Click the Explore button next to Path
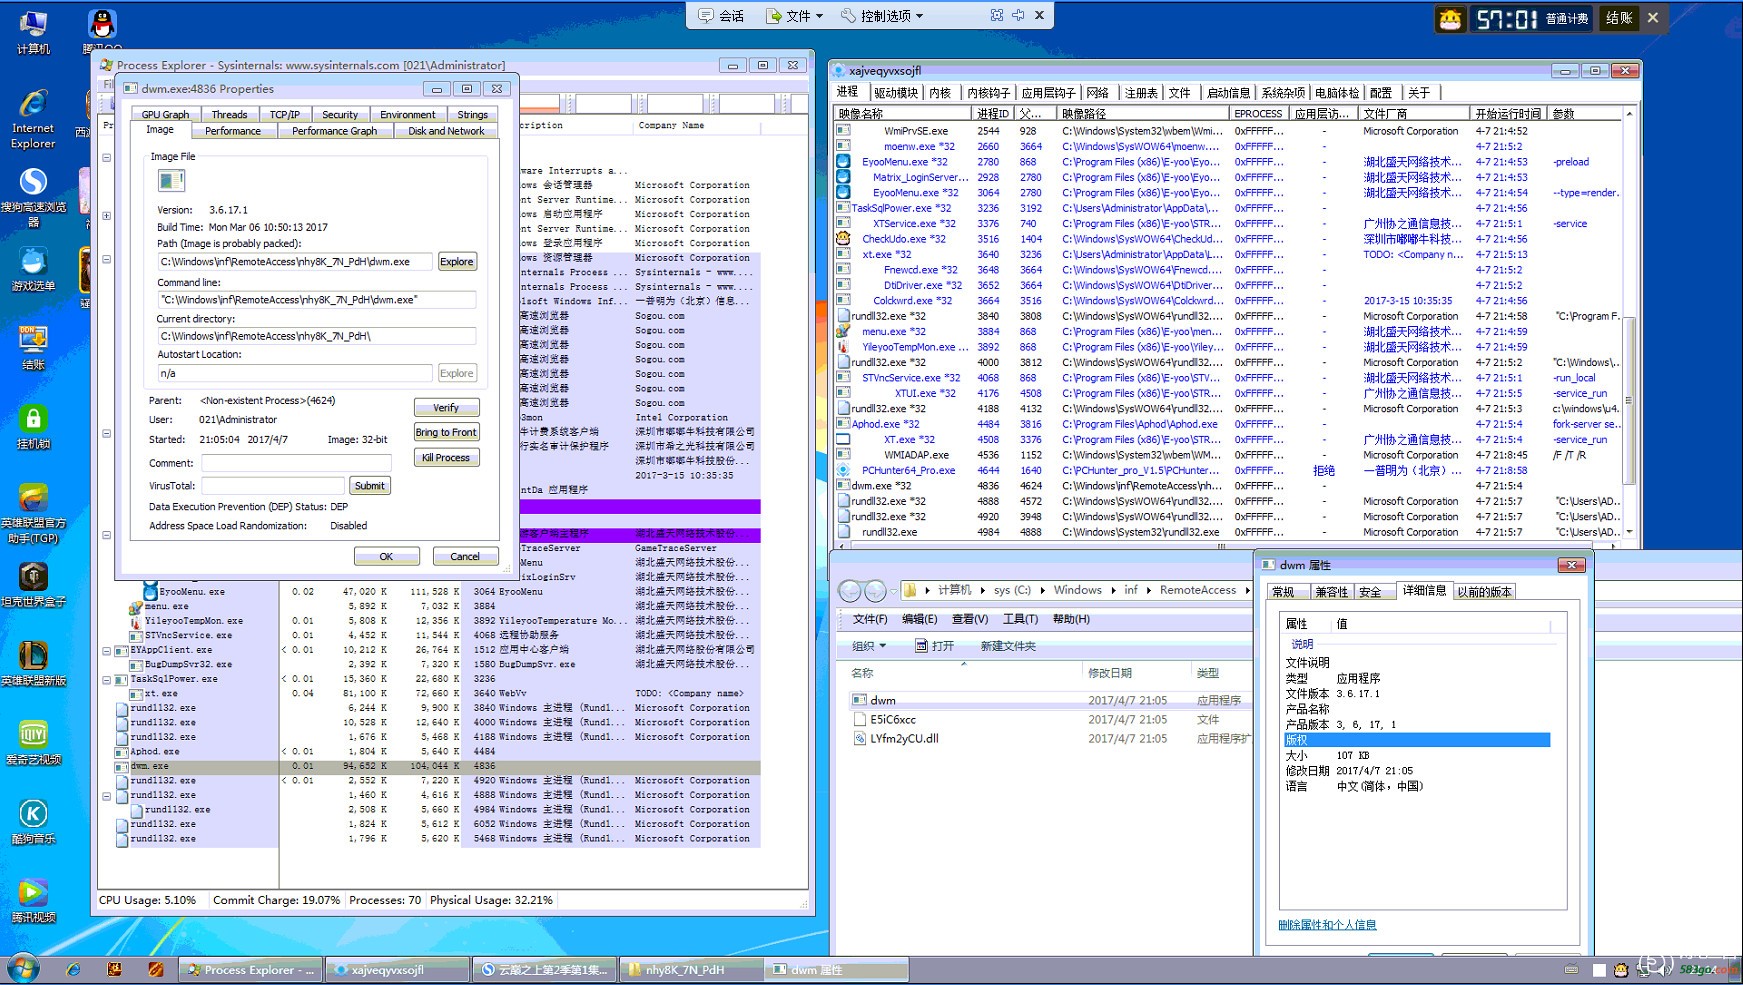1743x985 pixels. point(457,262)
